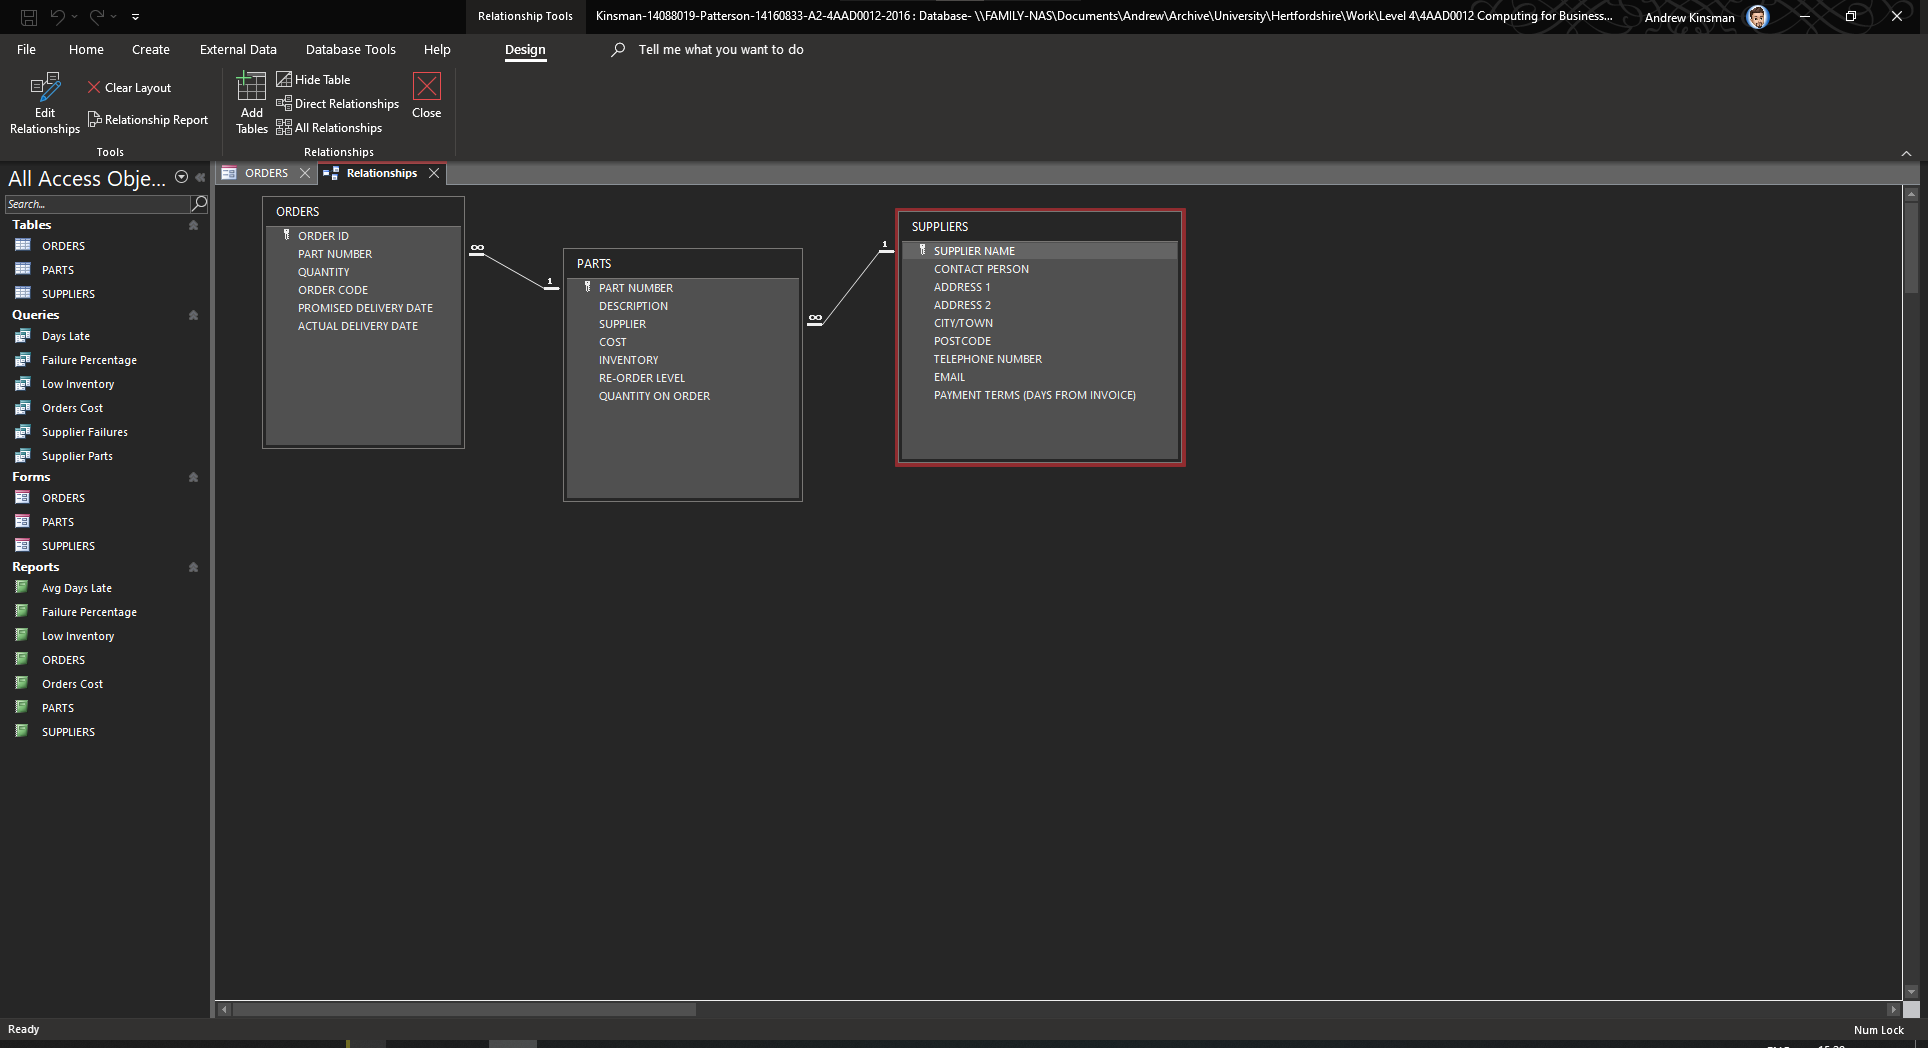Generate the Relationship Report
Screen dimensions: 1928x1048
click(x=148, y=120)
